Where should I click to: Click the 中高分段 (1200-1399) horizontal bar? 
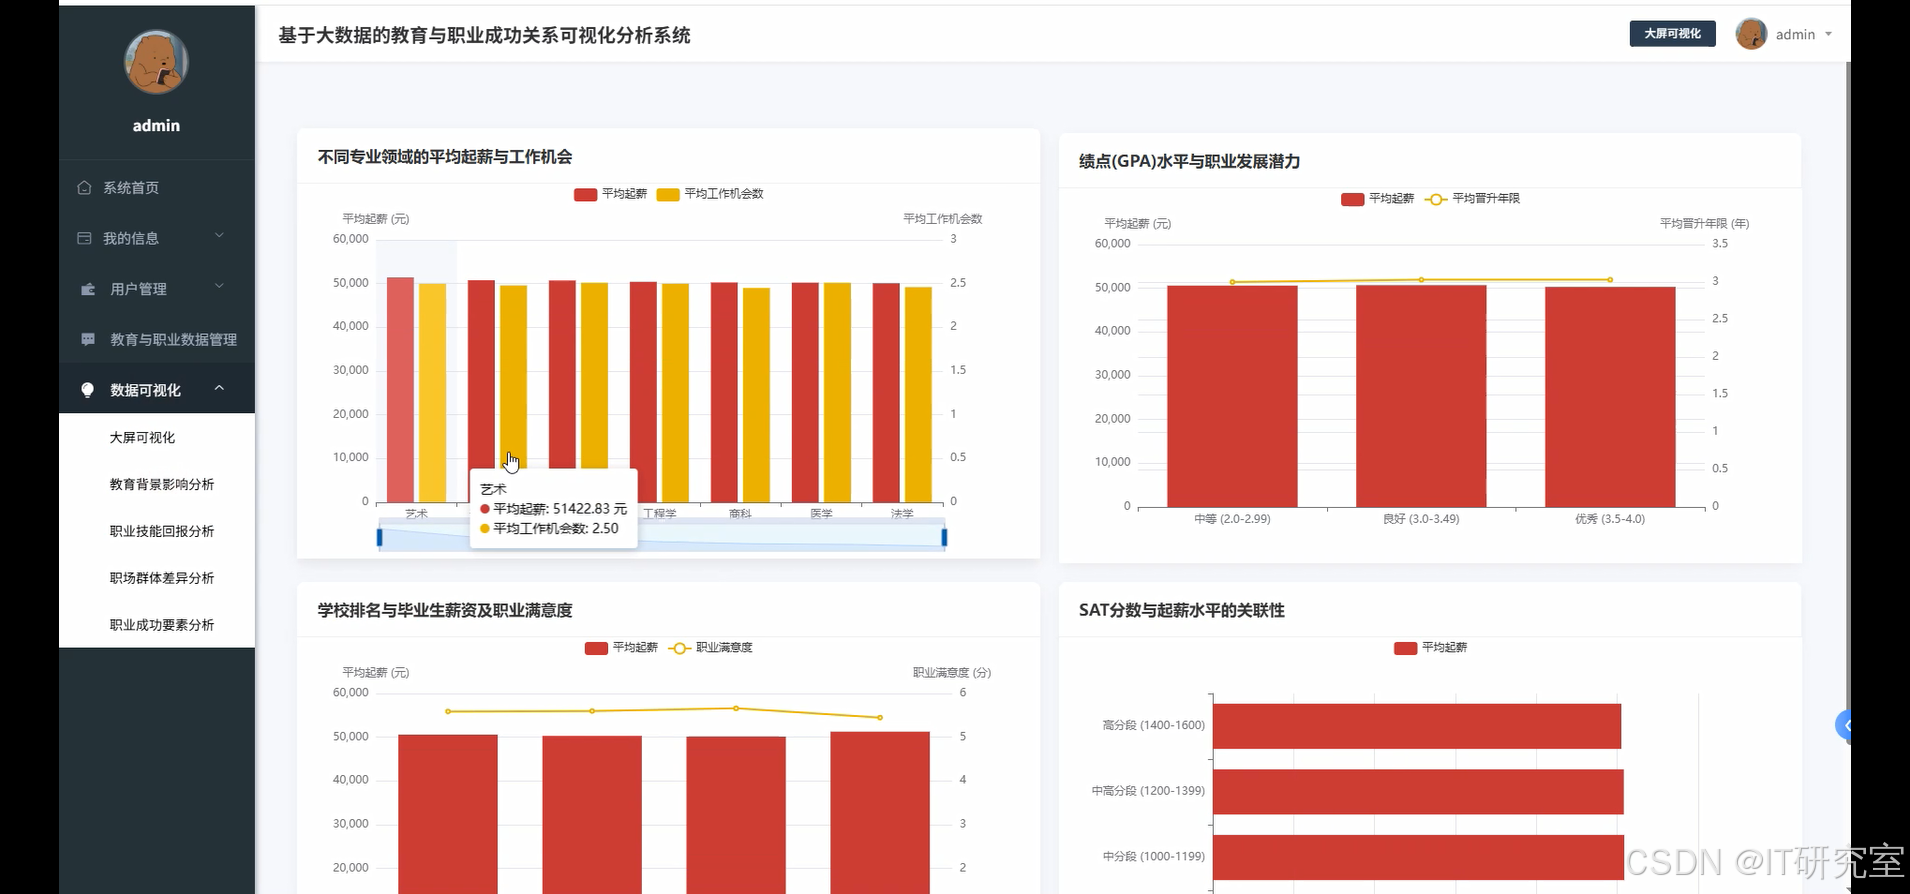pos(1418,791)
